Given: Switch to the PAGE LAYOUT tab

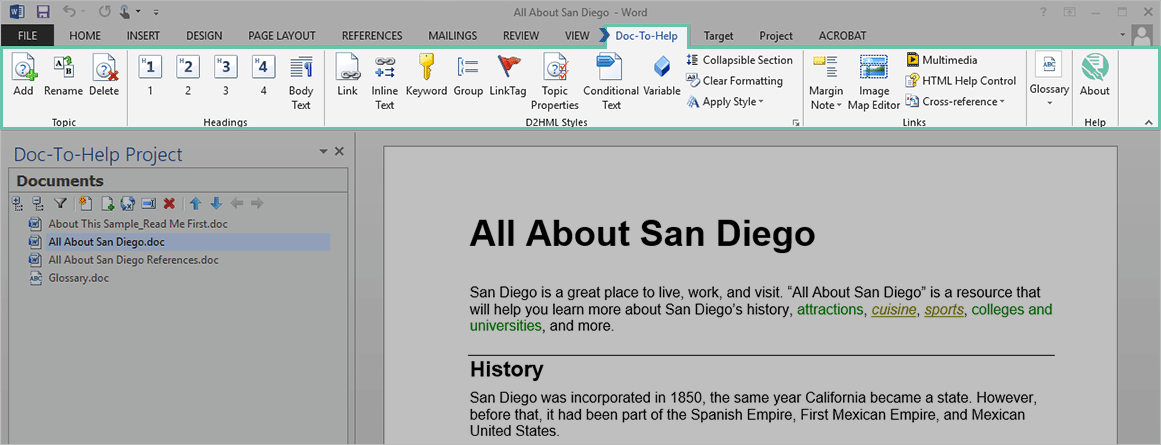Looking at the screenshot, I should tap(282, 35).
